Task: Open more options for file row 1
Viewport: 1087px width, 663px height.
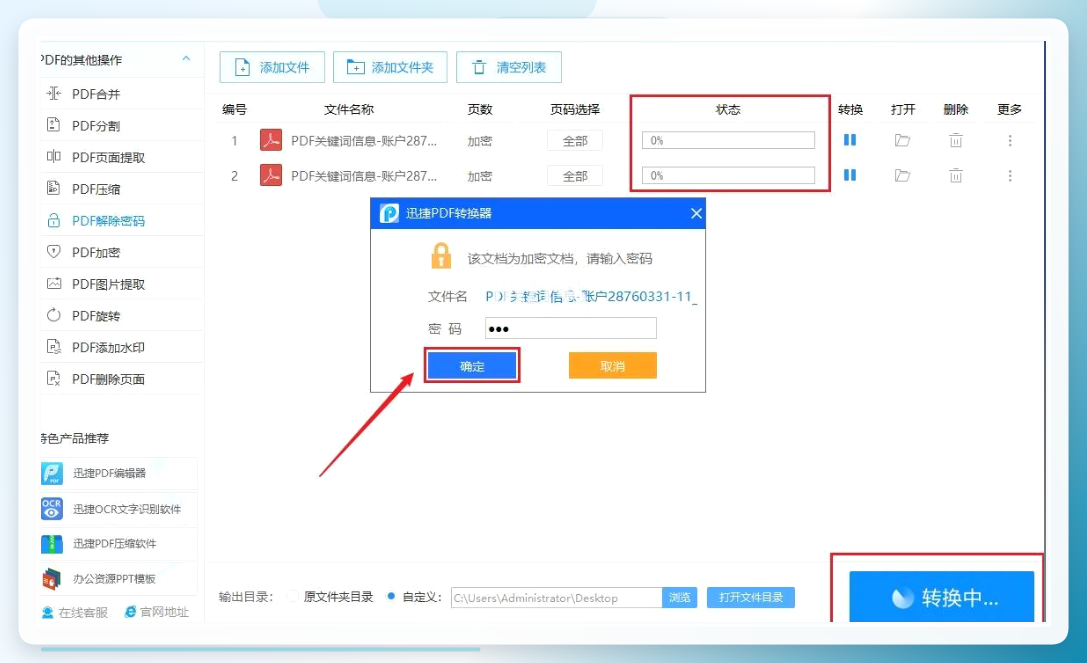Action: [1010, 141]
